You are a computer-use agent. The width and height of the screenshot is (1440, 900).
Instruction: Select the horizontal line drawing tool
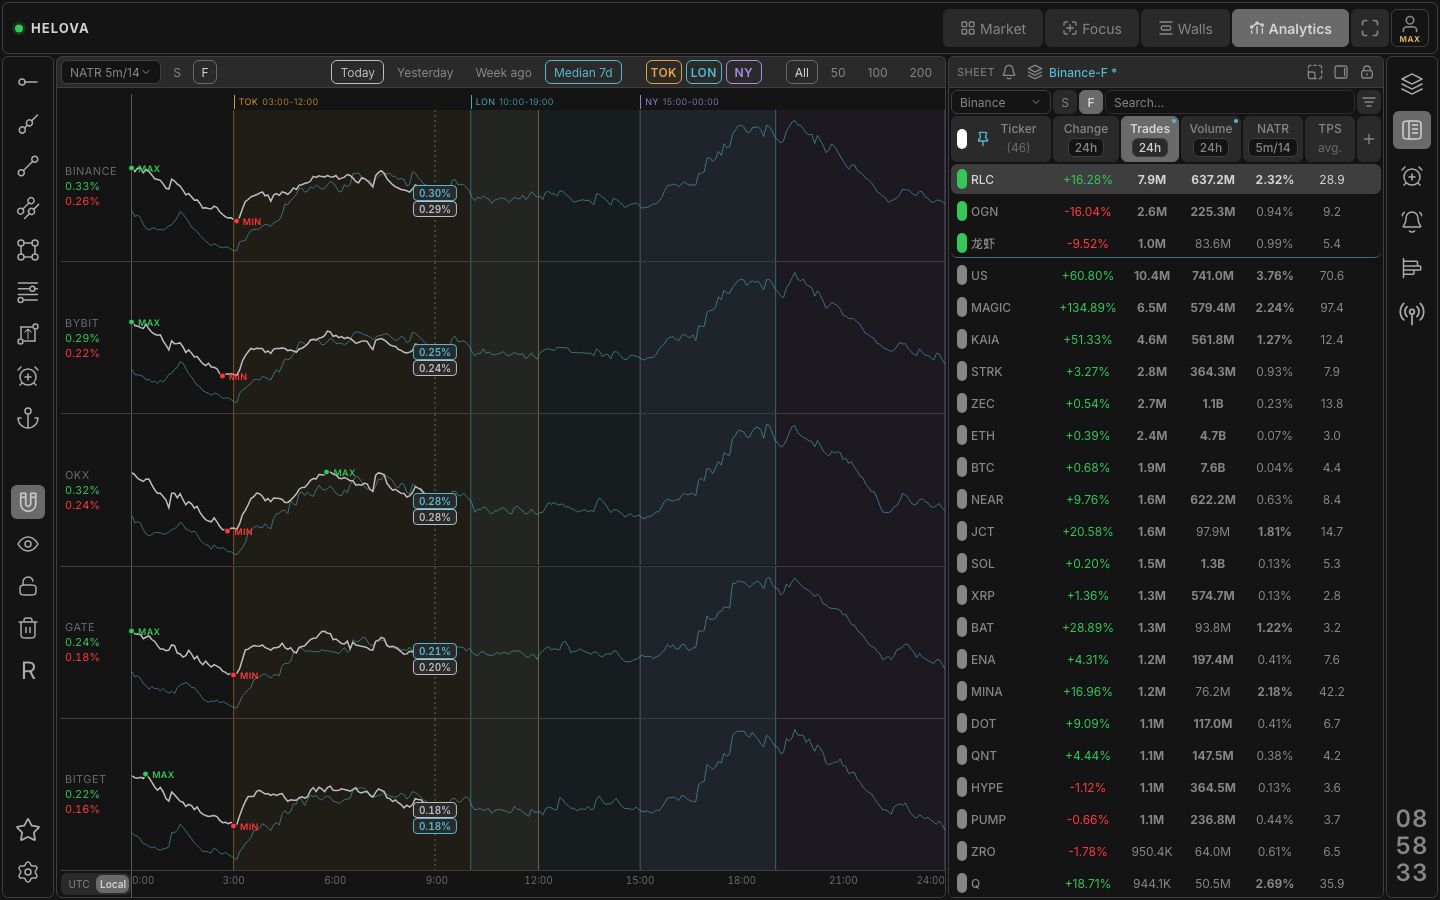[x=28, y=81]
